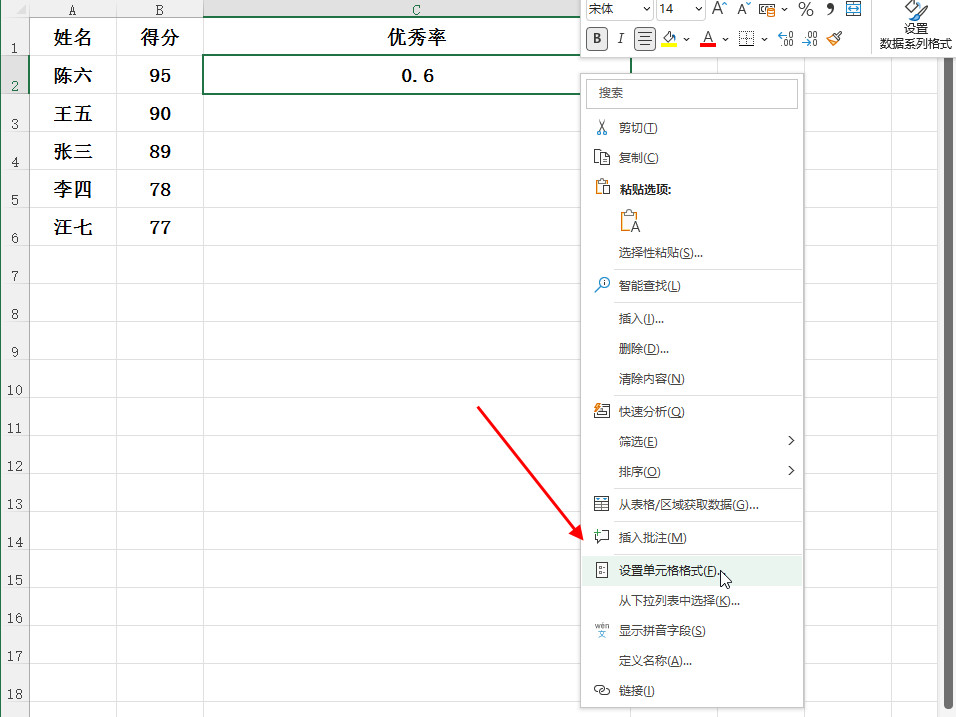Open 设置单元格格式(F)... menu item

click(691, 571)
